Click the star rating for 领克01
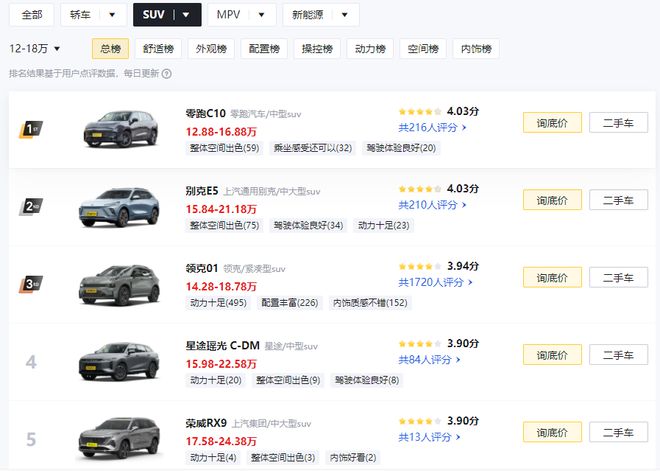Image resolution: width=660 pixels, height=471 pixels. [420, 266]
